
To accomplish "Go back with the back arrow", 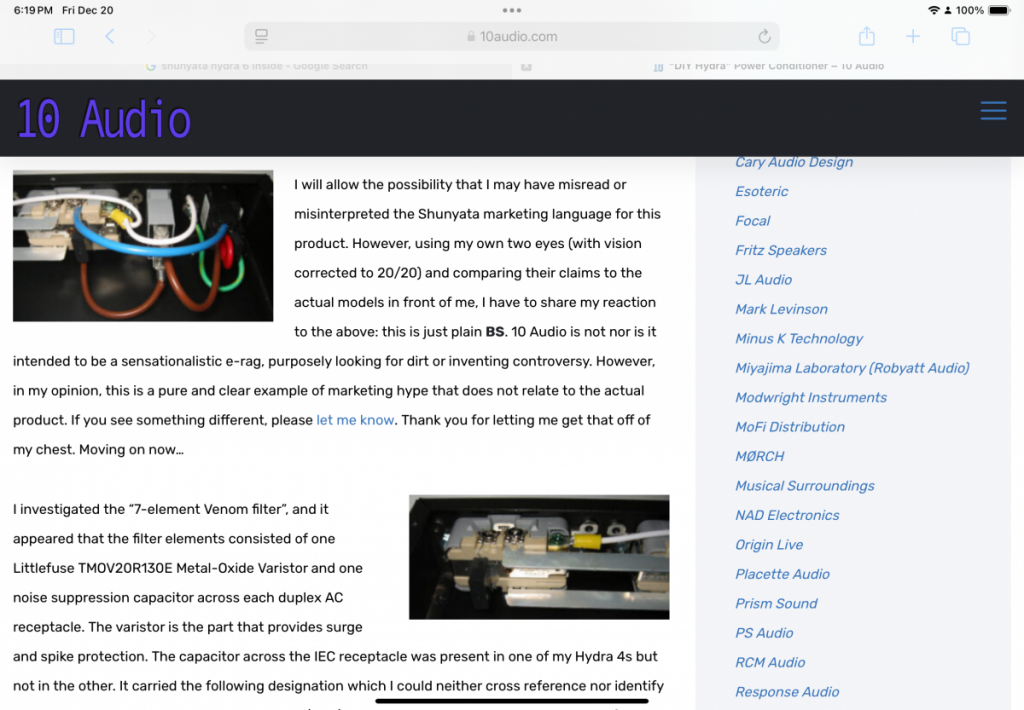I will (x=110, y=37).
